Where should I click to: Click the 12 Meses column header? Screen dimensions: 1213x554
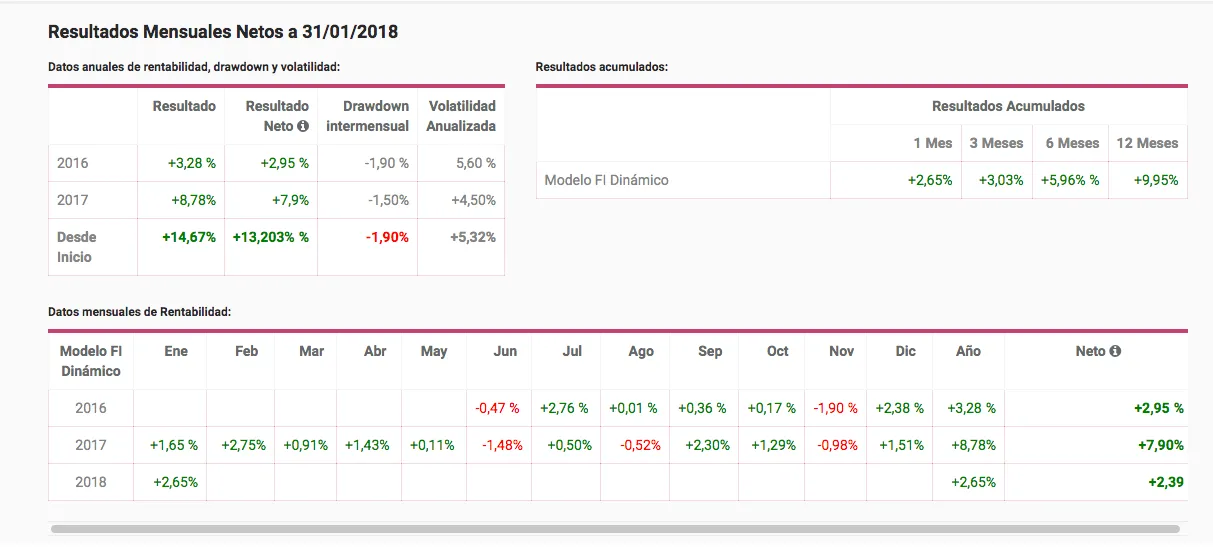coord(1146,143)
